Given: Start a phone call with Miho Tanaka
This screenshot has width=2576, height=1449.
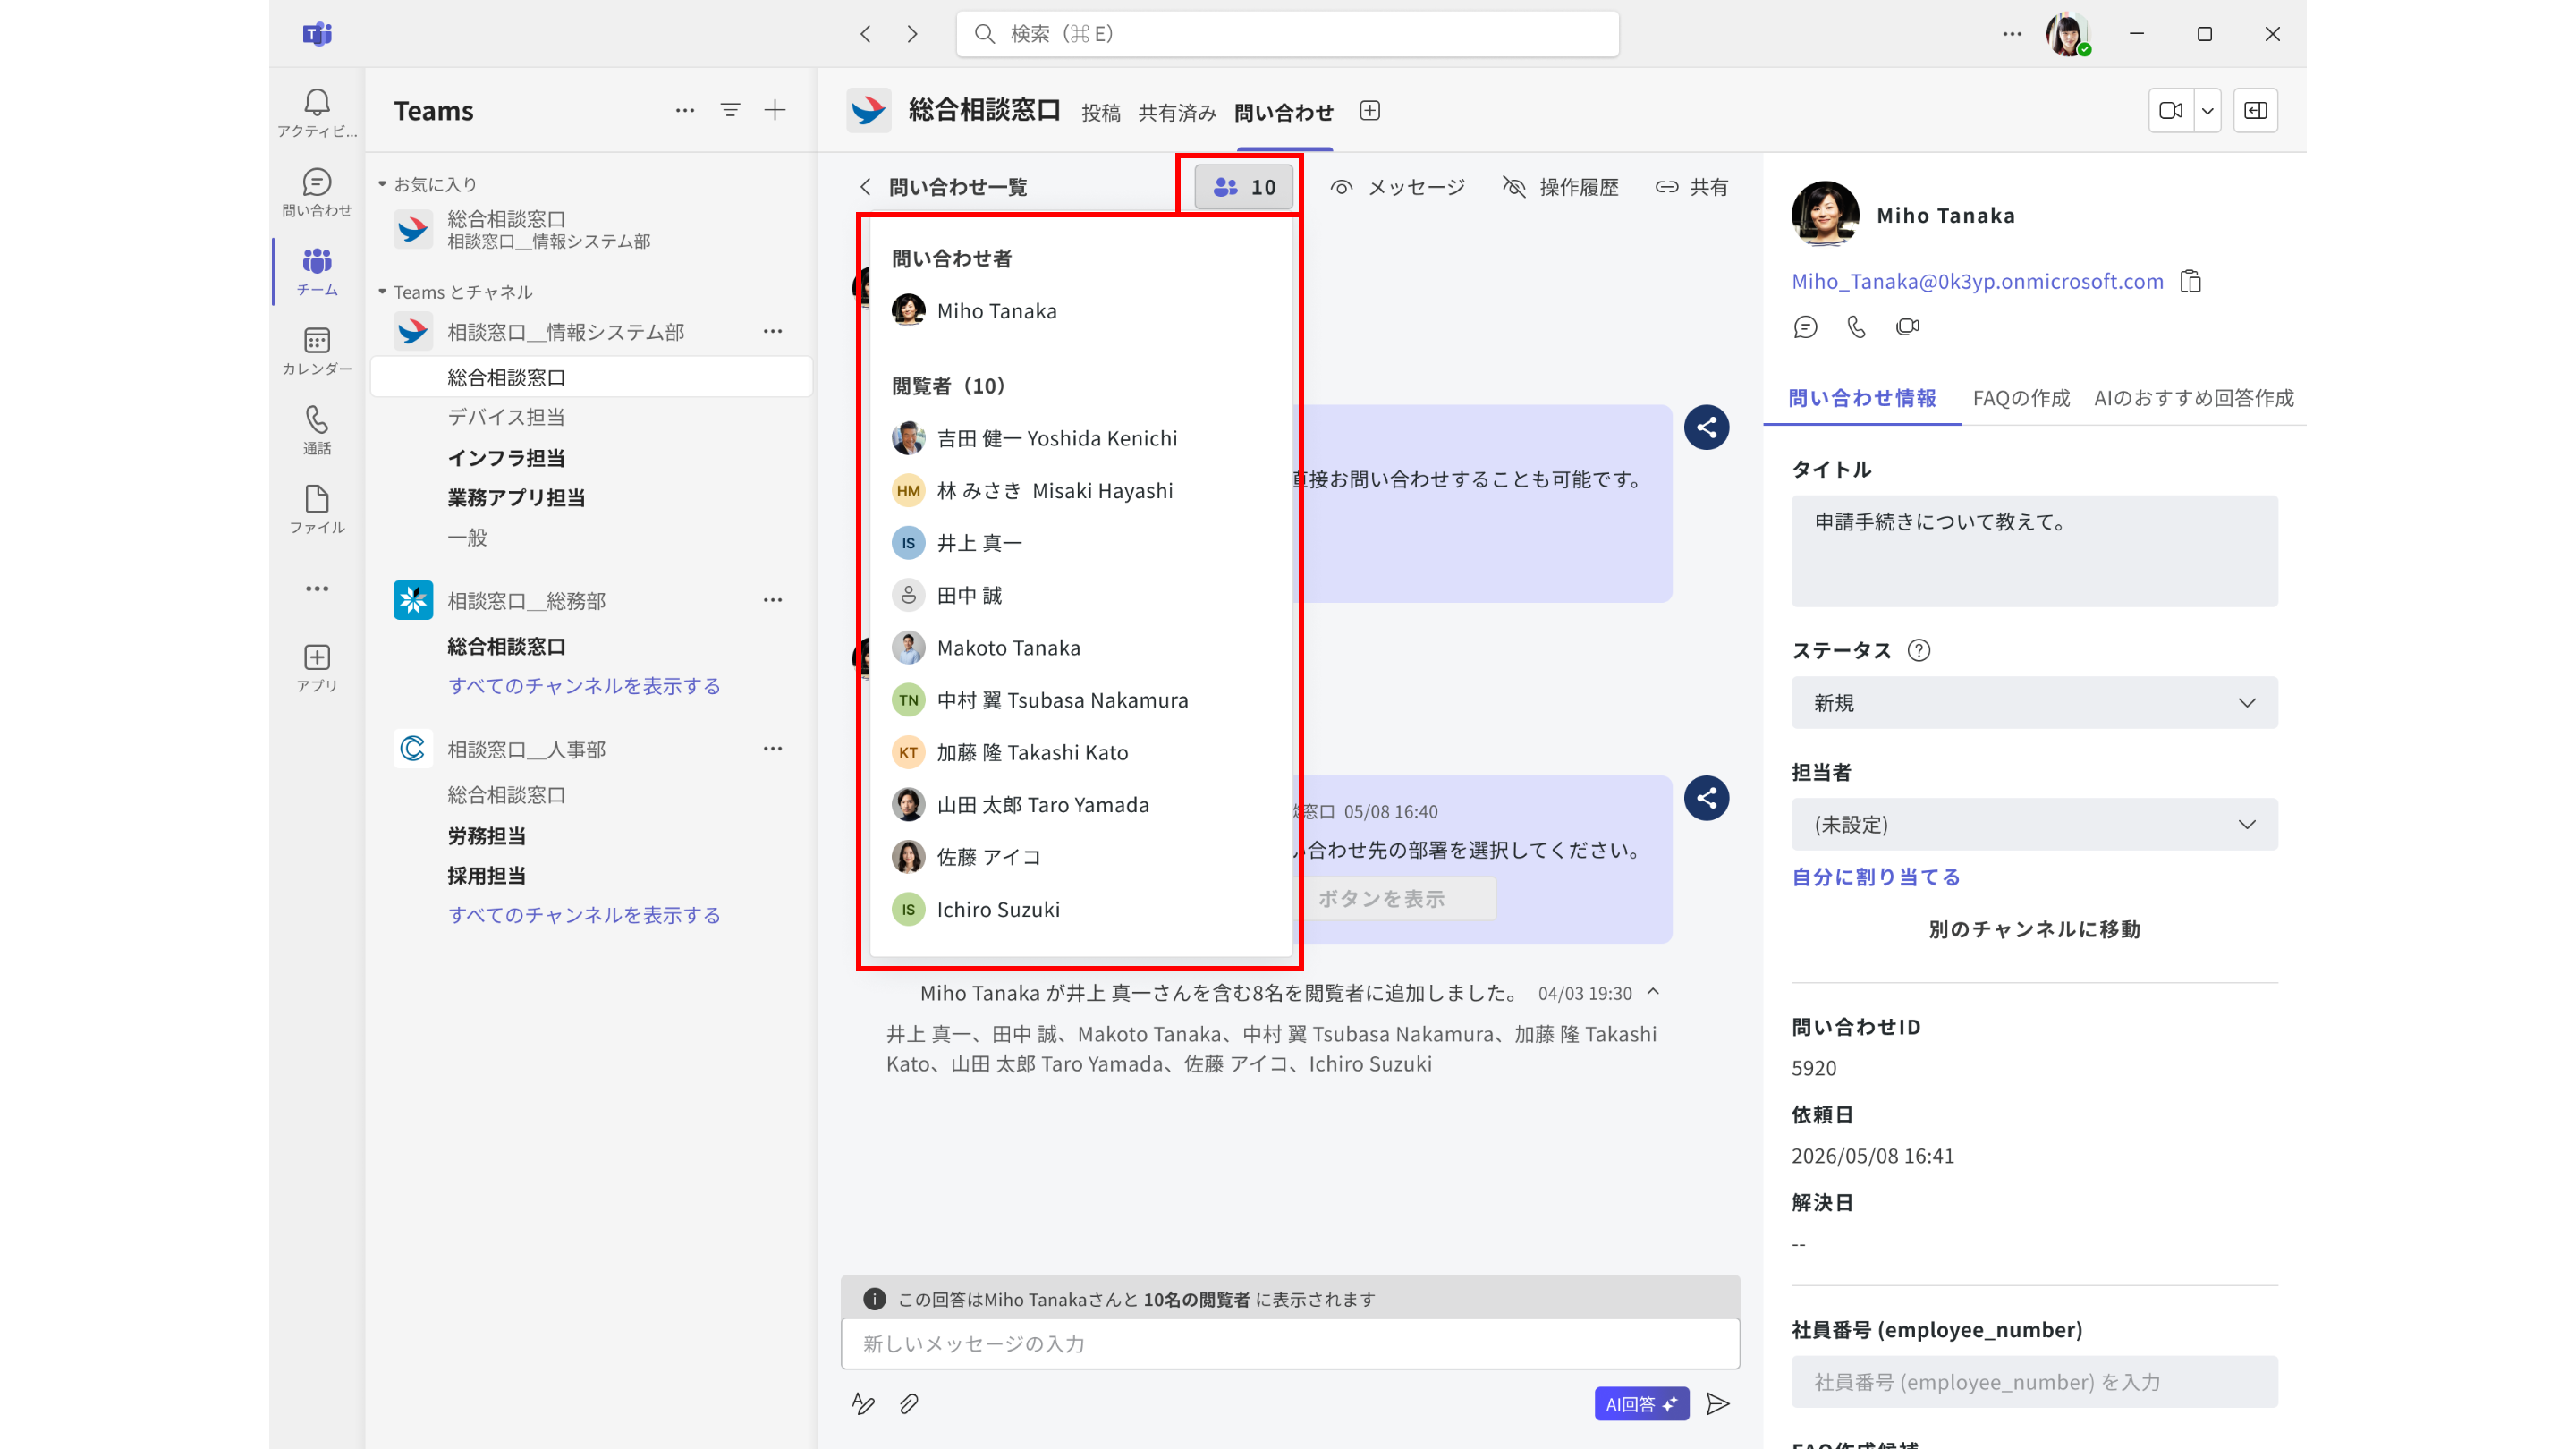Looking at the screenshot, I should 1856,327.
